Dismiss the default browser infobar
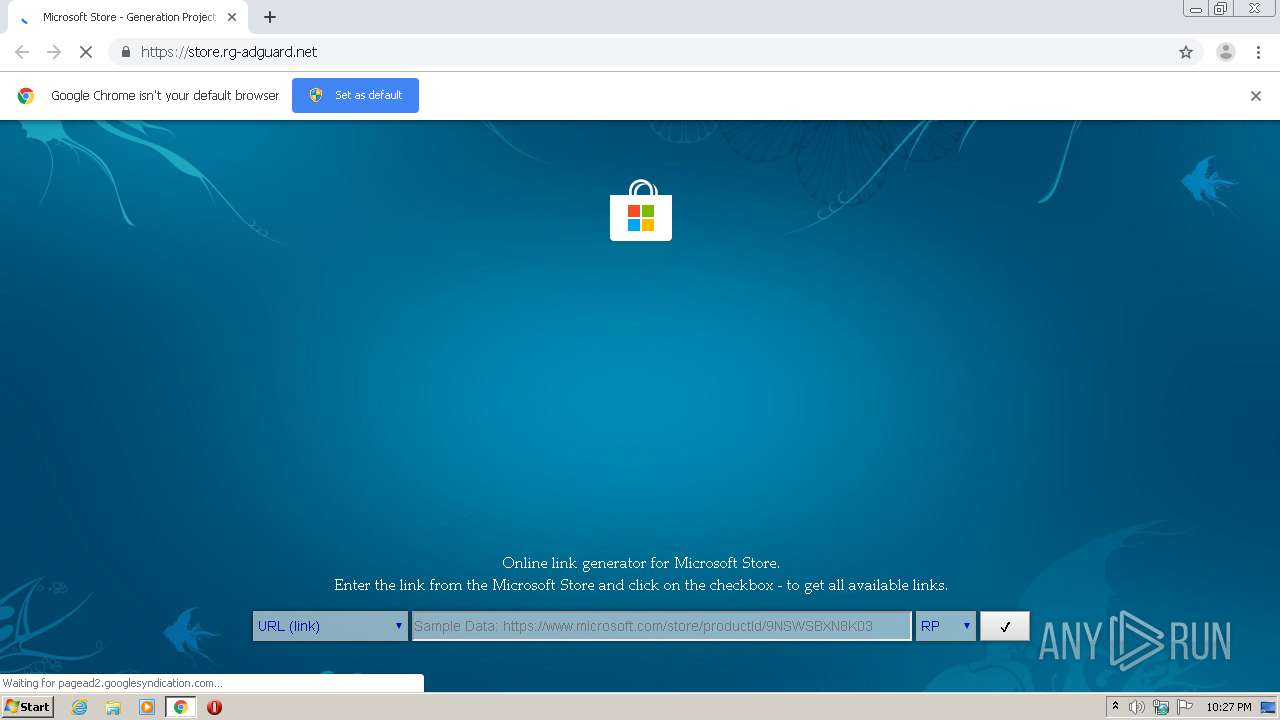The height and width of the screenshot is (720, 1280). coord(1256,96)
